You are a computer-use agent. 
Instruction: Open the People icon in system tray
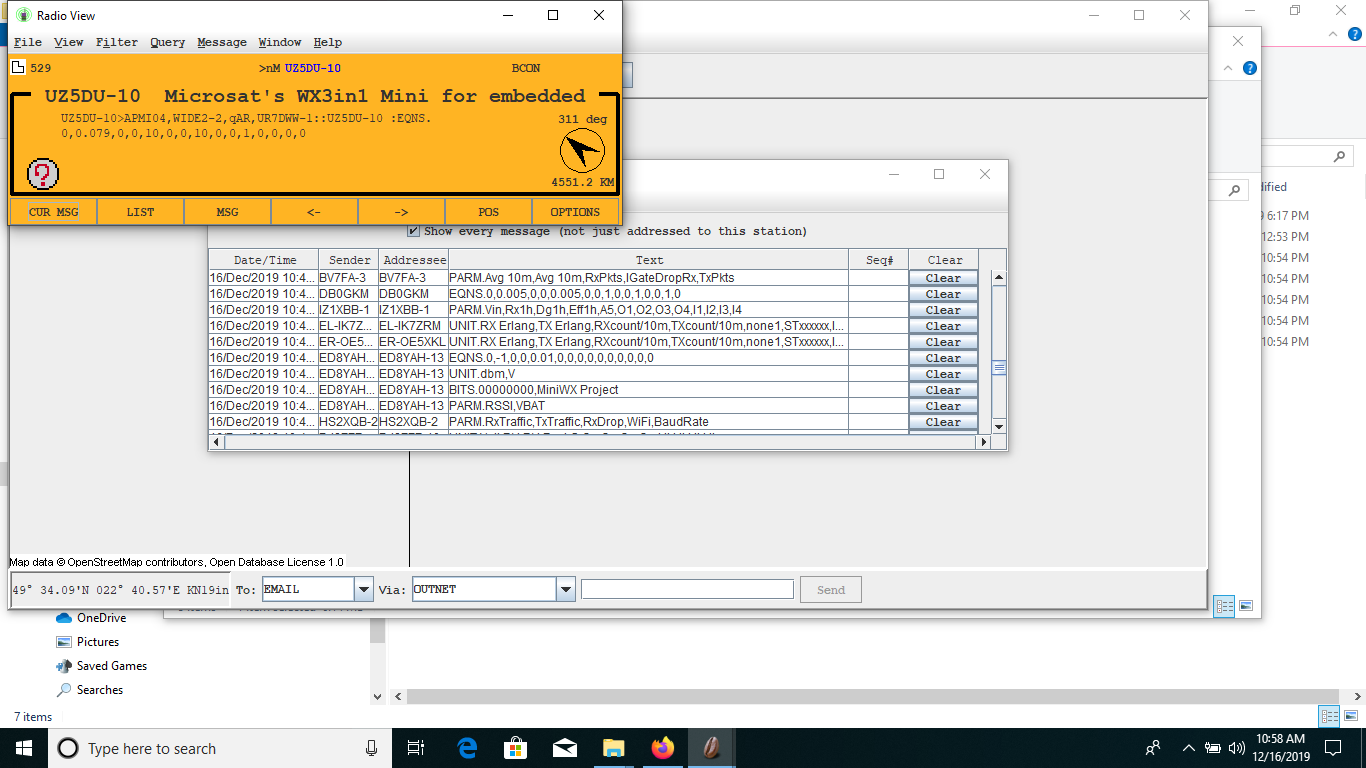pyautogui.click(x=1153, y=748)
